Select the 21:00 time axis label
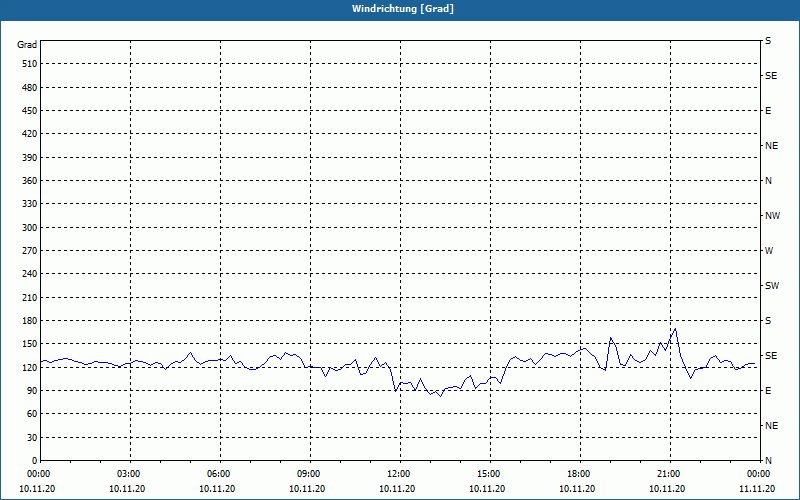The width and height of the screenshot is (800, 500). tap(670, 474)
